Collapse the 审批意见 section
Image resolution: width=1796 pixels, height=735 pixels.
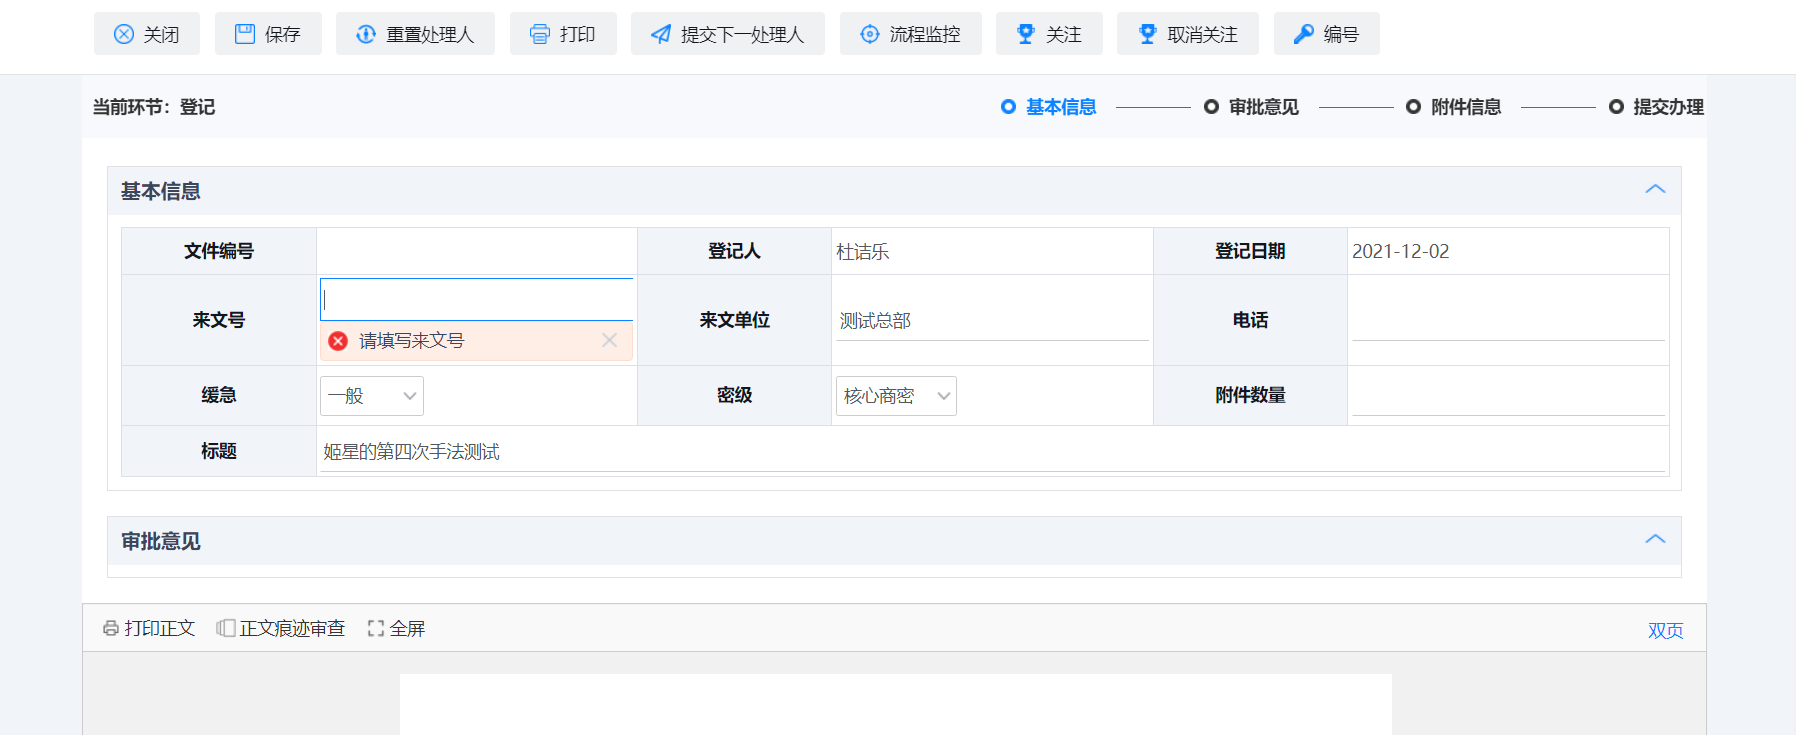coord(1655,539)
